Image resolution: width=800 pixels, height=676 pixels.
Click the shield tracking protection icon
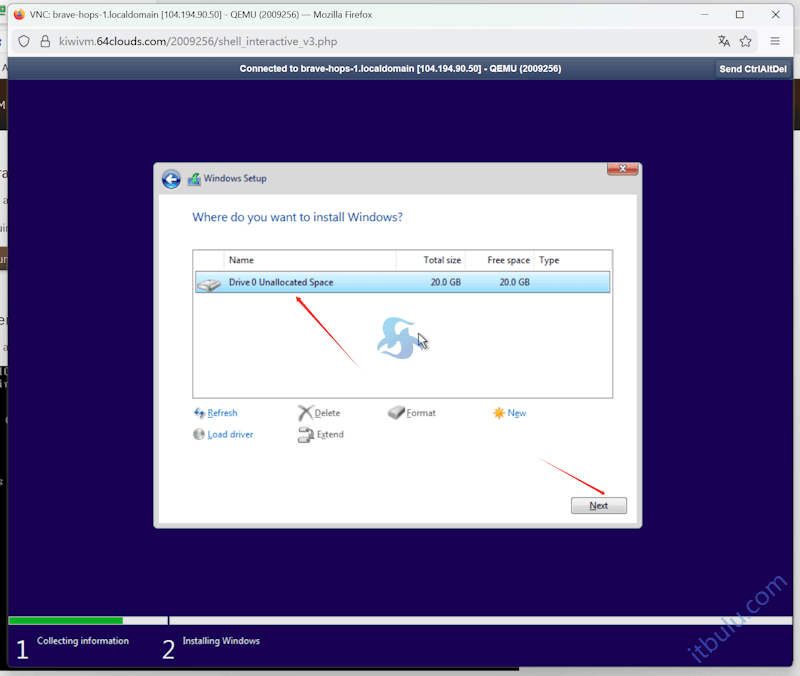[25, 41]
